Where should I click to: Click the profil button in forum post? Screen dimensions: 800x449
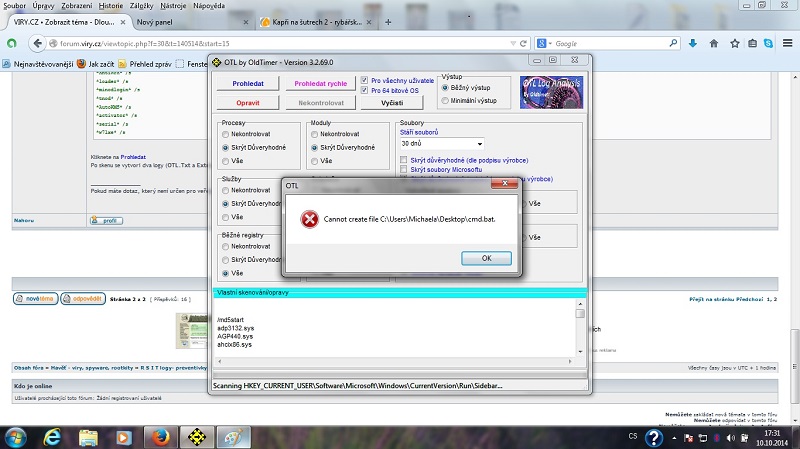[x=106, y=220]
